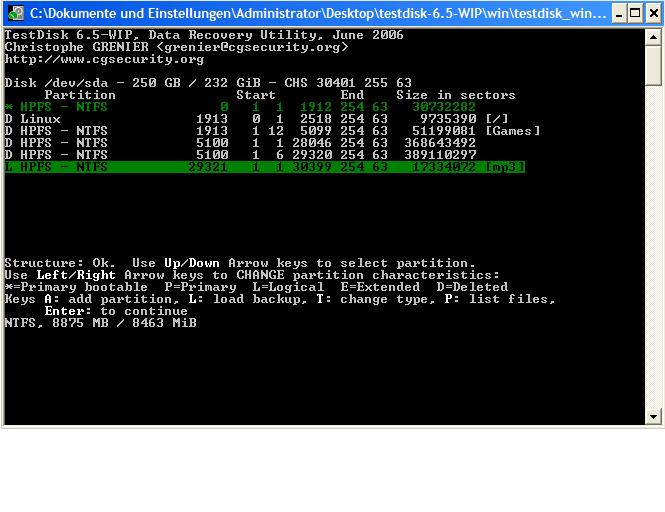Click the '*=Primary bootable' legend text
Viewport: 665px width, 512px height.
click(x=76, y=287)
